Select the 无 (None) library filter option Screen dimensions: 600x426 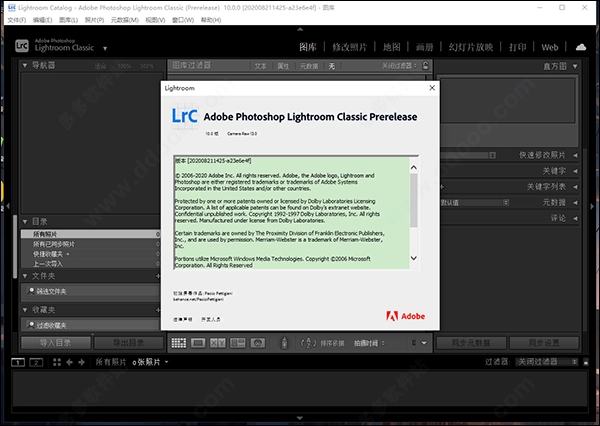pos(331,65)
